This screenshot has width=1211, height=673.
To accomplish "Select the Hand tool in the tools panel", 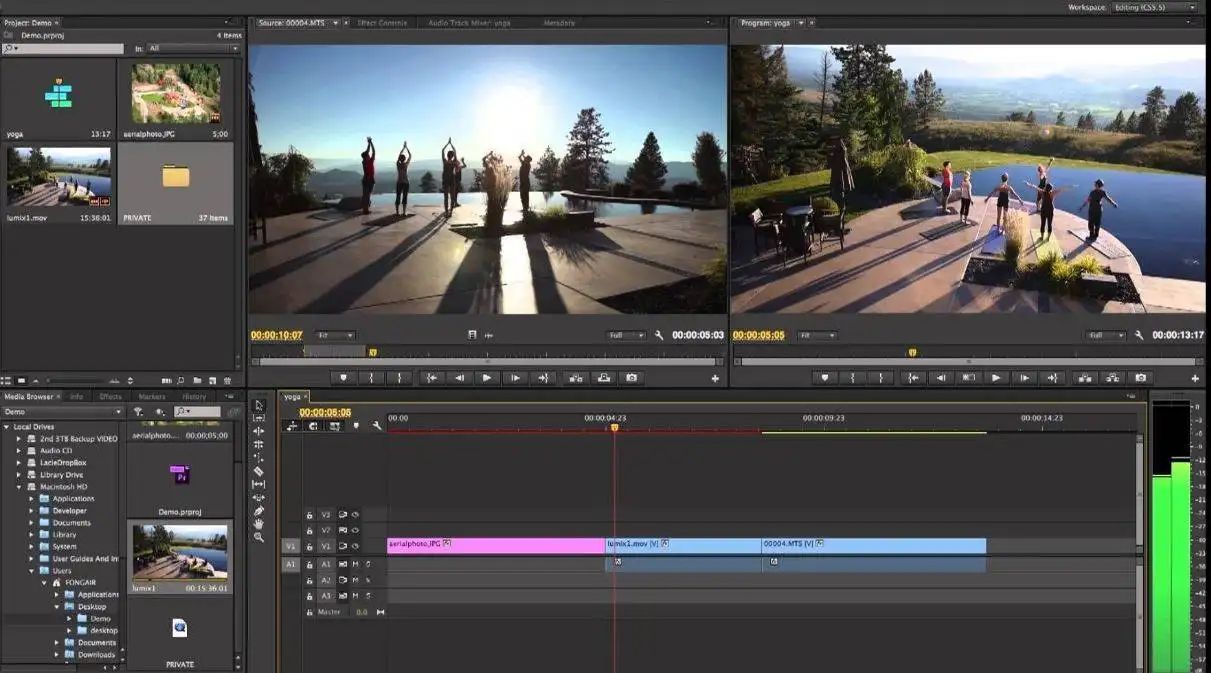I will (259, 523).
